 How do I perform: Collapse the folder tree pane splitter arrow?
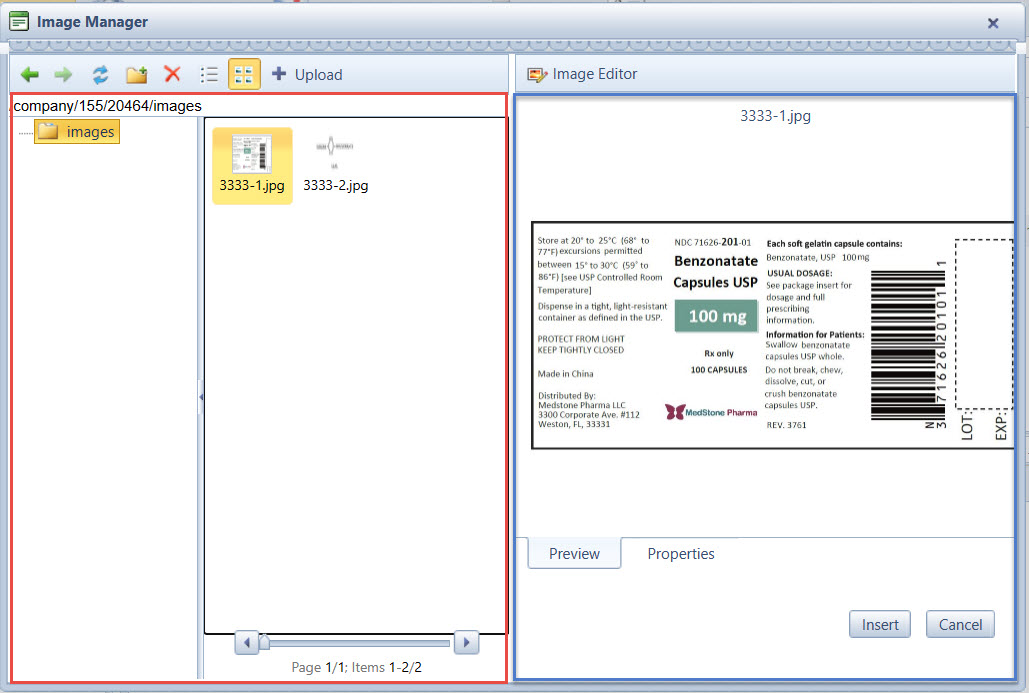[201, 397]
